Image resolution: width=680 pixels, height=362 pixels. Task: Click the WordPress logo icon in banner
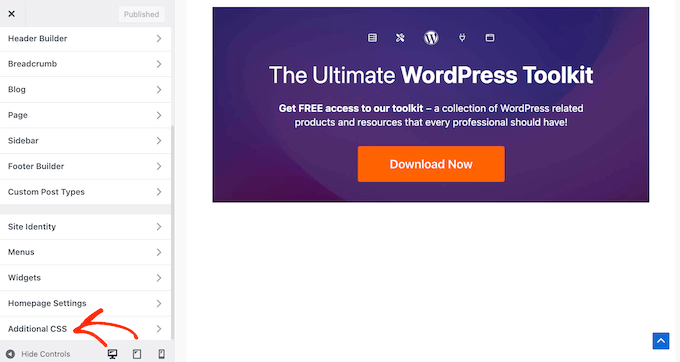pos(431,38)
